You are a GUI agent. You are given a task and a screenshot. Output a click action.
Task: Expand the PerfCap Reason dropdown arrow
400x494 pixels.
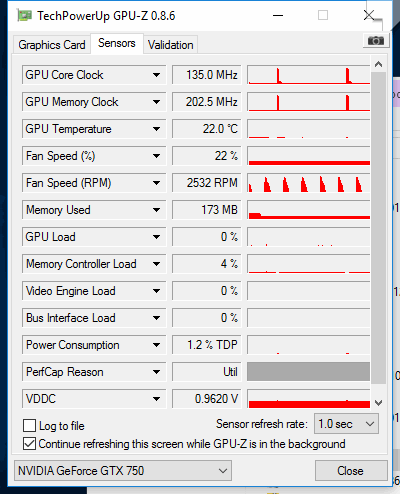click(x=156, y=372)
